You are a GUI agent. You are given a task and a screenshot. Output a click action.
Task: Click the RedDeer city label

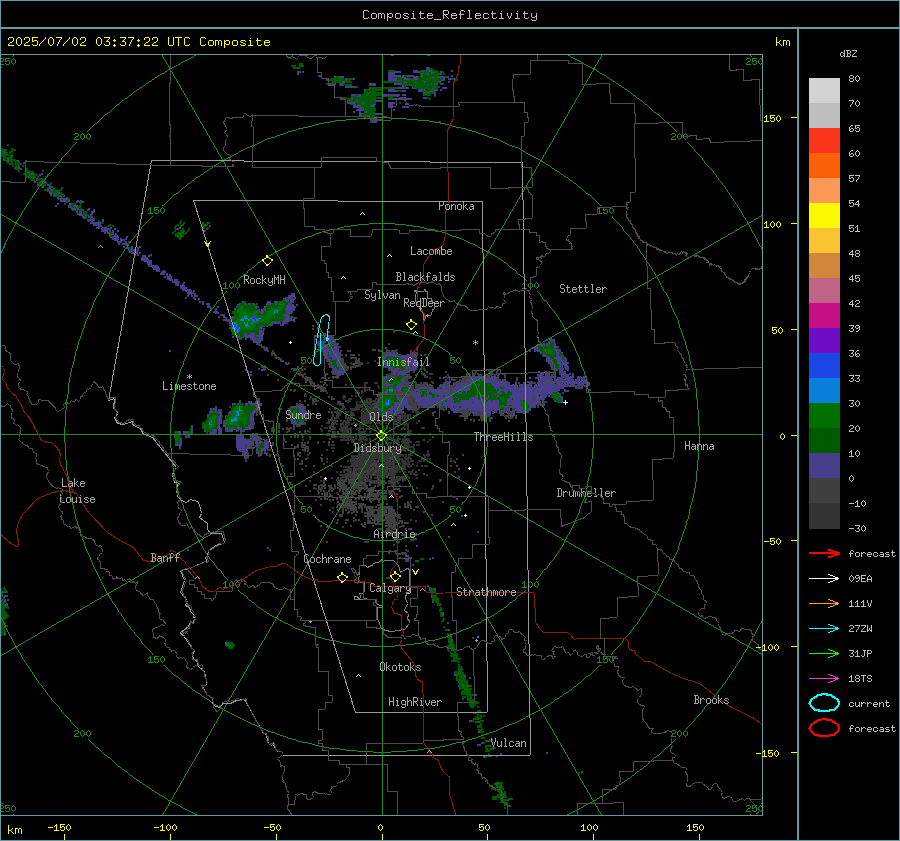424,303
